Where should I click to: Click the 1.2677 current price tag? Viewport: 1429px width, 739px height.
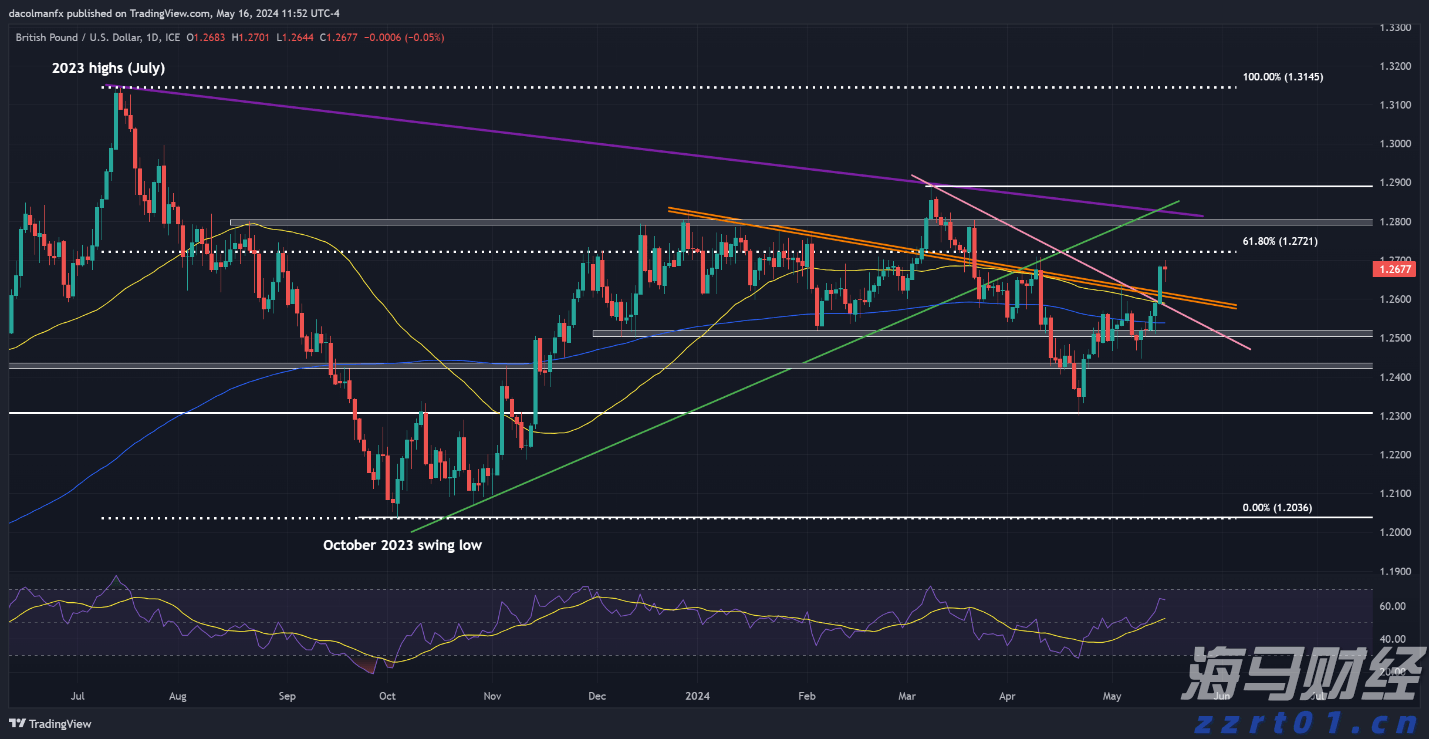tap(1394, 269)
